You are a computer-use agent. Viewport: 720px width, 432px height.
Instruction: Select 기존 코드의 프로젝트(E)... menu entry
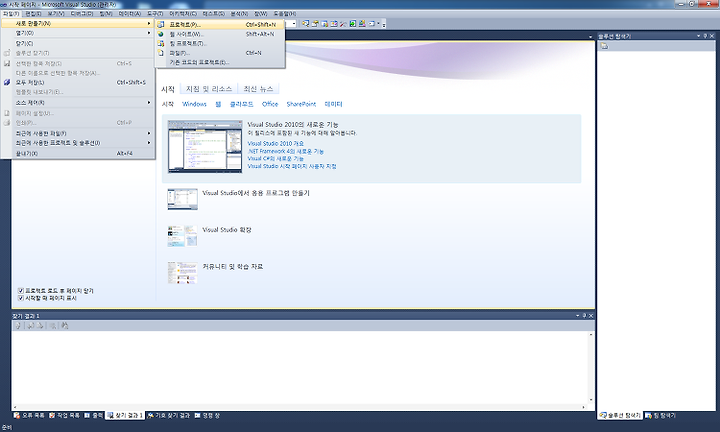[x=220, y=62]
